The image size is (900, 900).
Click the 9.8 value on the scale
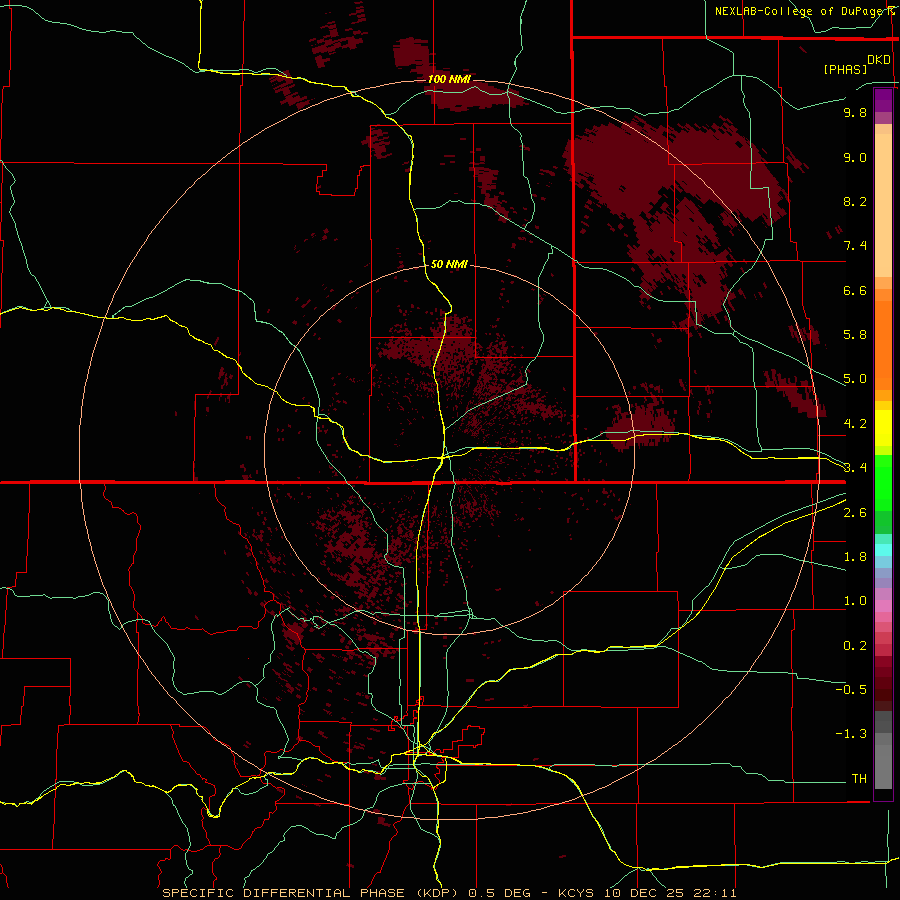(855, 112)
